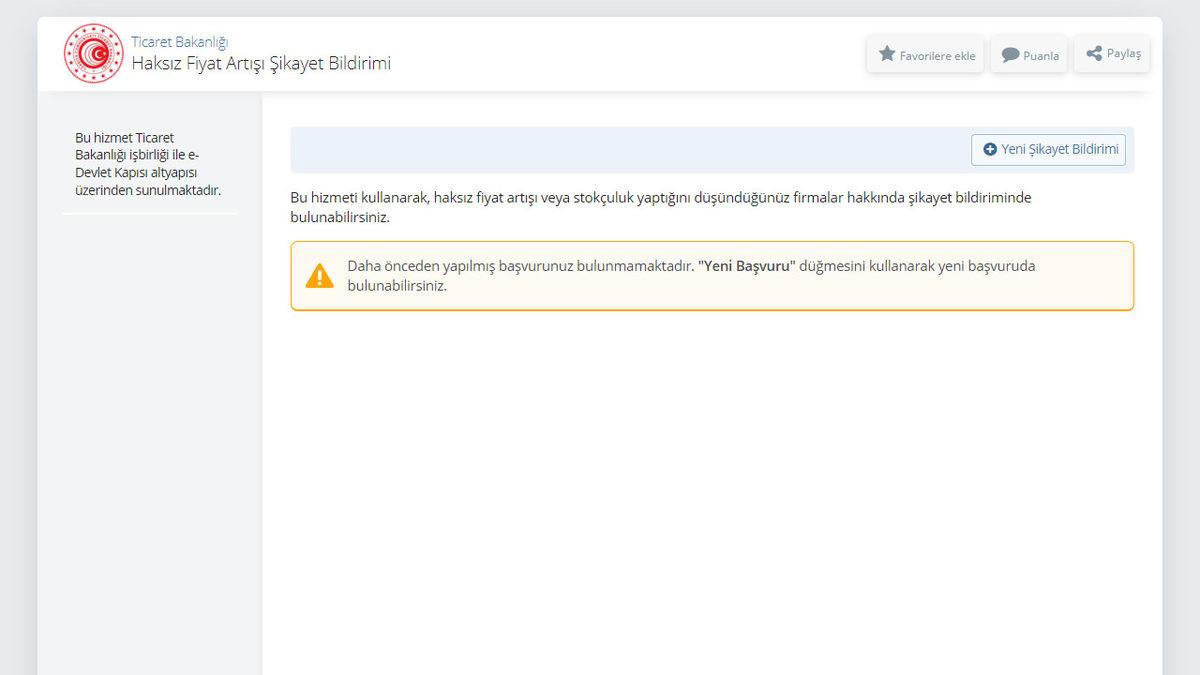Click the divider line under sidebar text

tap(149, 213)
